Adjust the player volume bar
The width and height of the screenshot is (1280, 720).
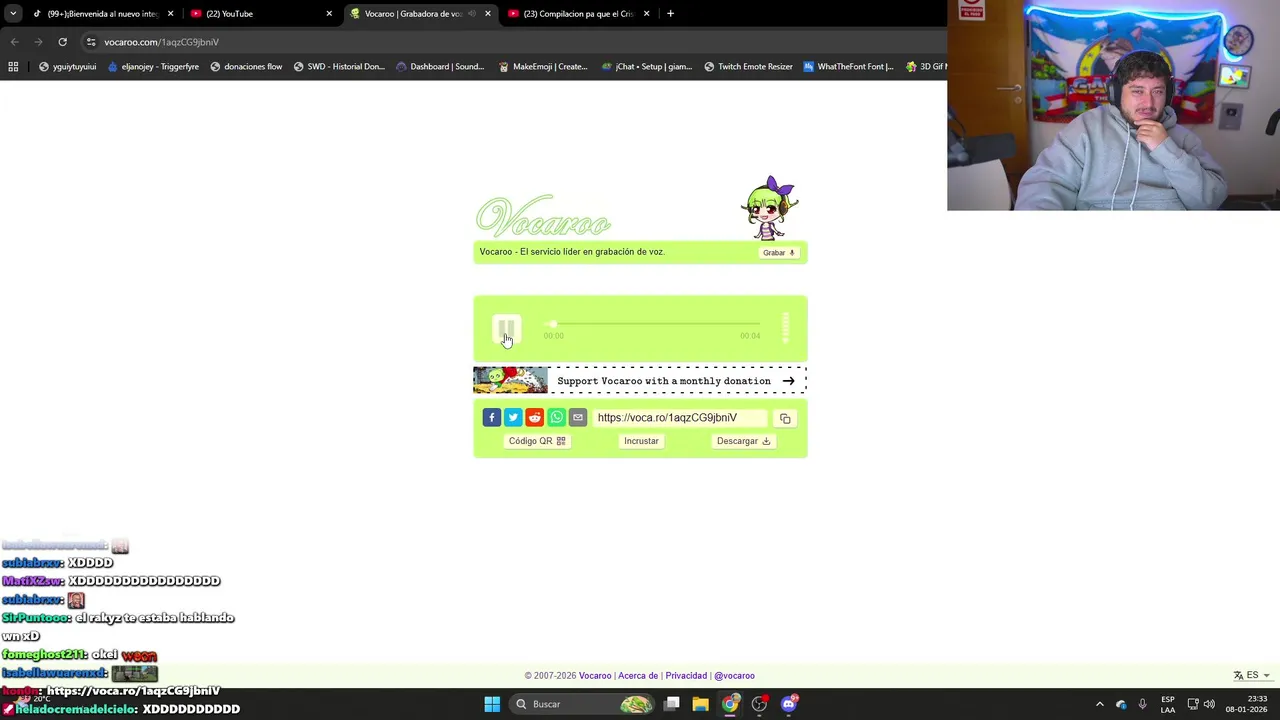click(x=786, y=328)
